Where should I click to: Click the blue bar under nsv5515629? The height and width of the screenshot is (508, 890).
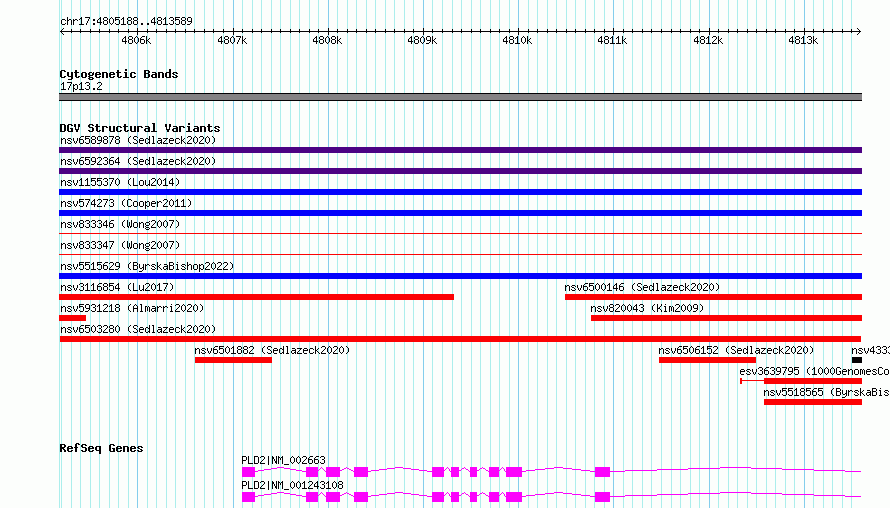tap(460, 276)
